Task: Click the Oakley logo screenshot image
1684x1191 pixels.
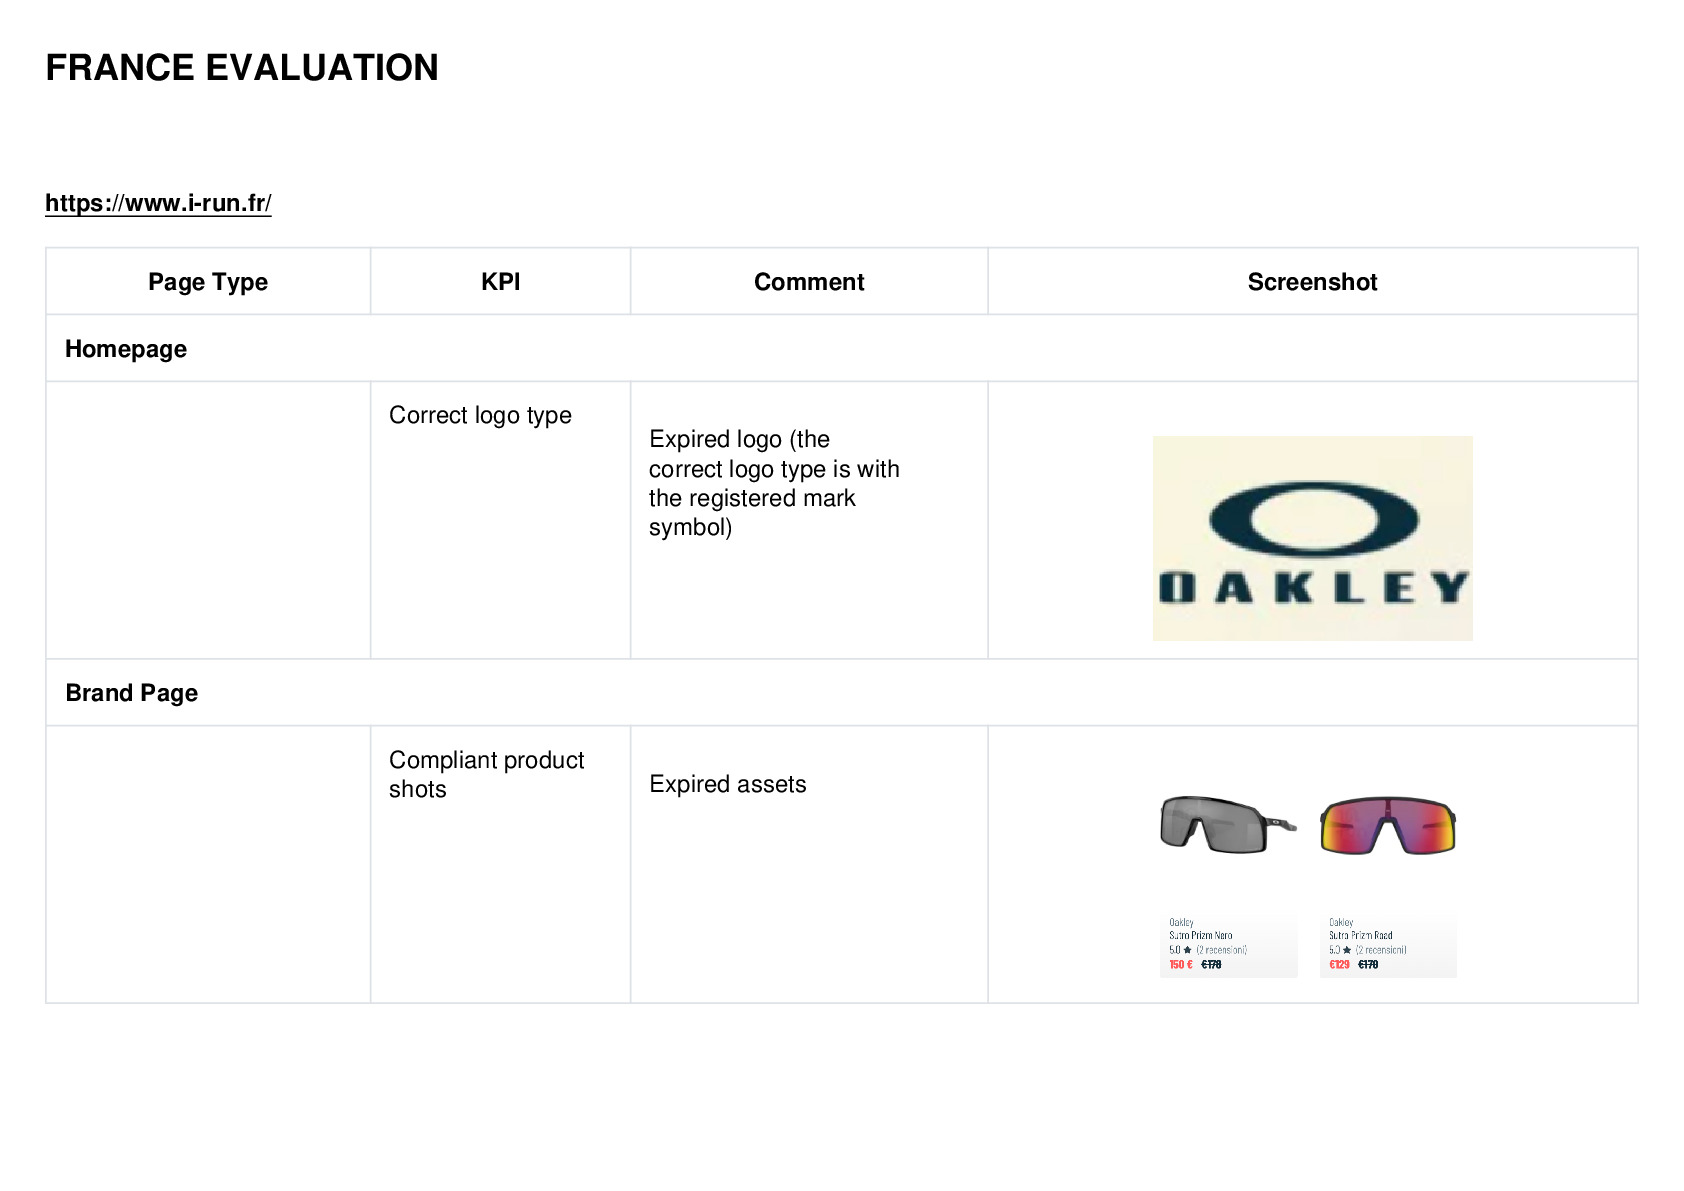Action: 1312,538
